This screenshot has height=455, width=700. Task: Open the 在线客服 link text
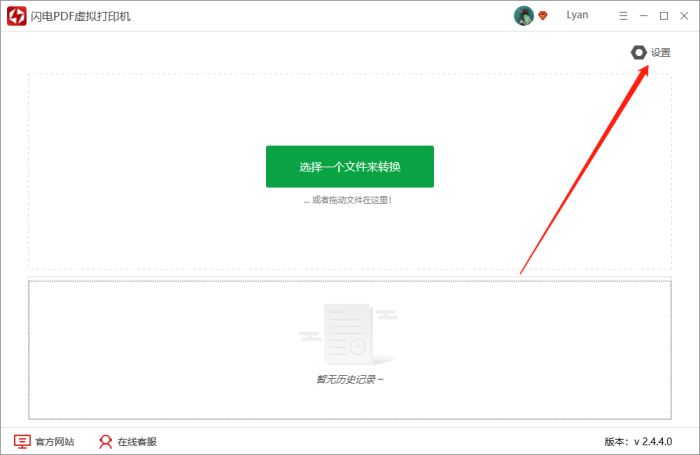137,442
